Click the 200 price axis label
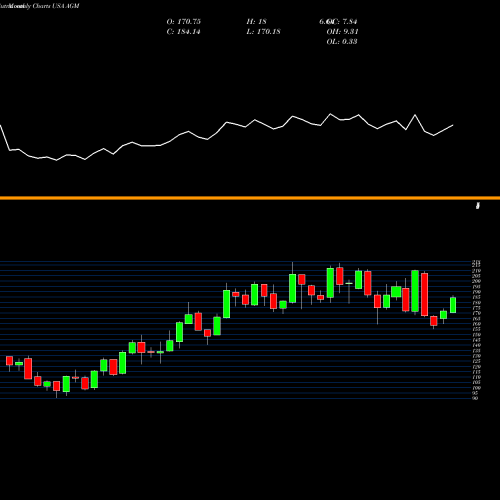500x500 pixels. tap(476, 281)
